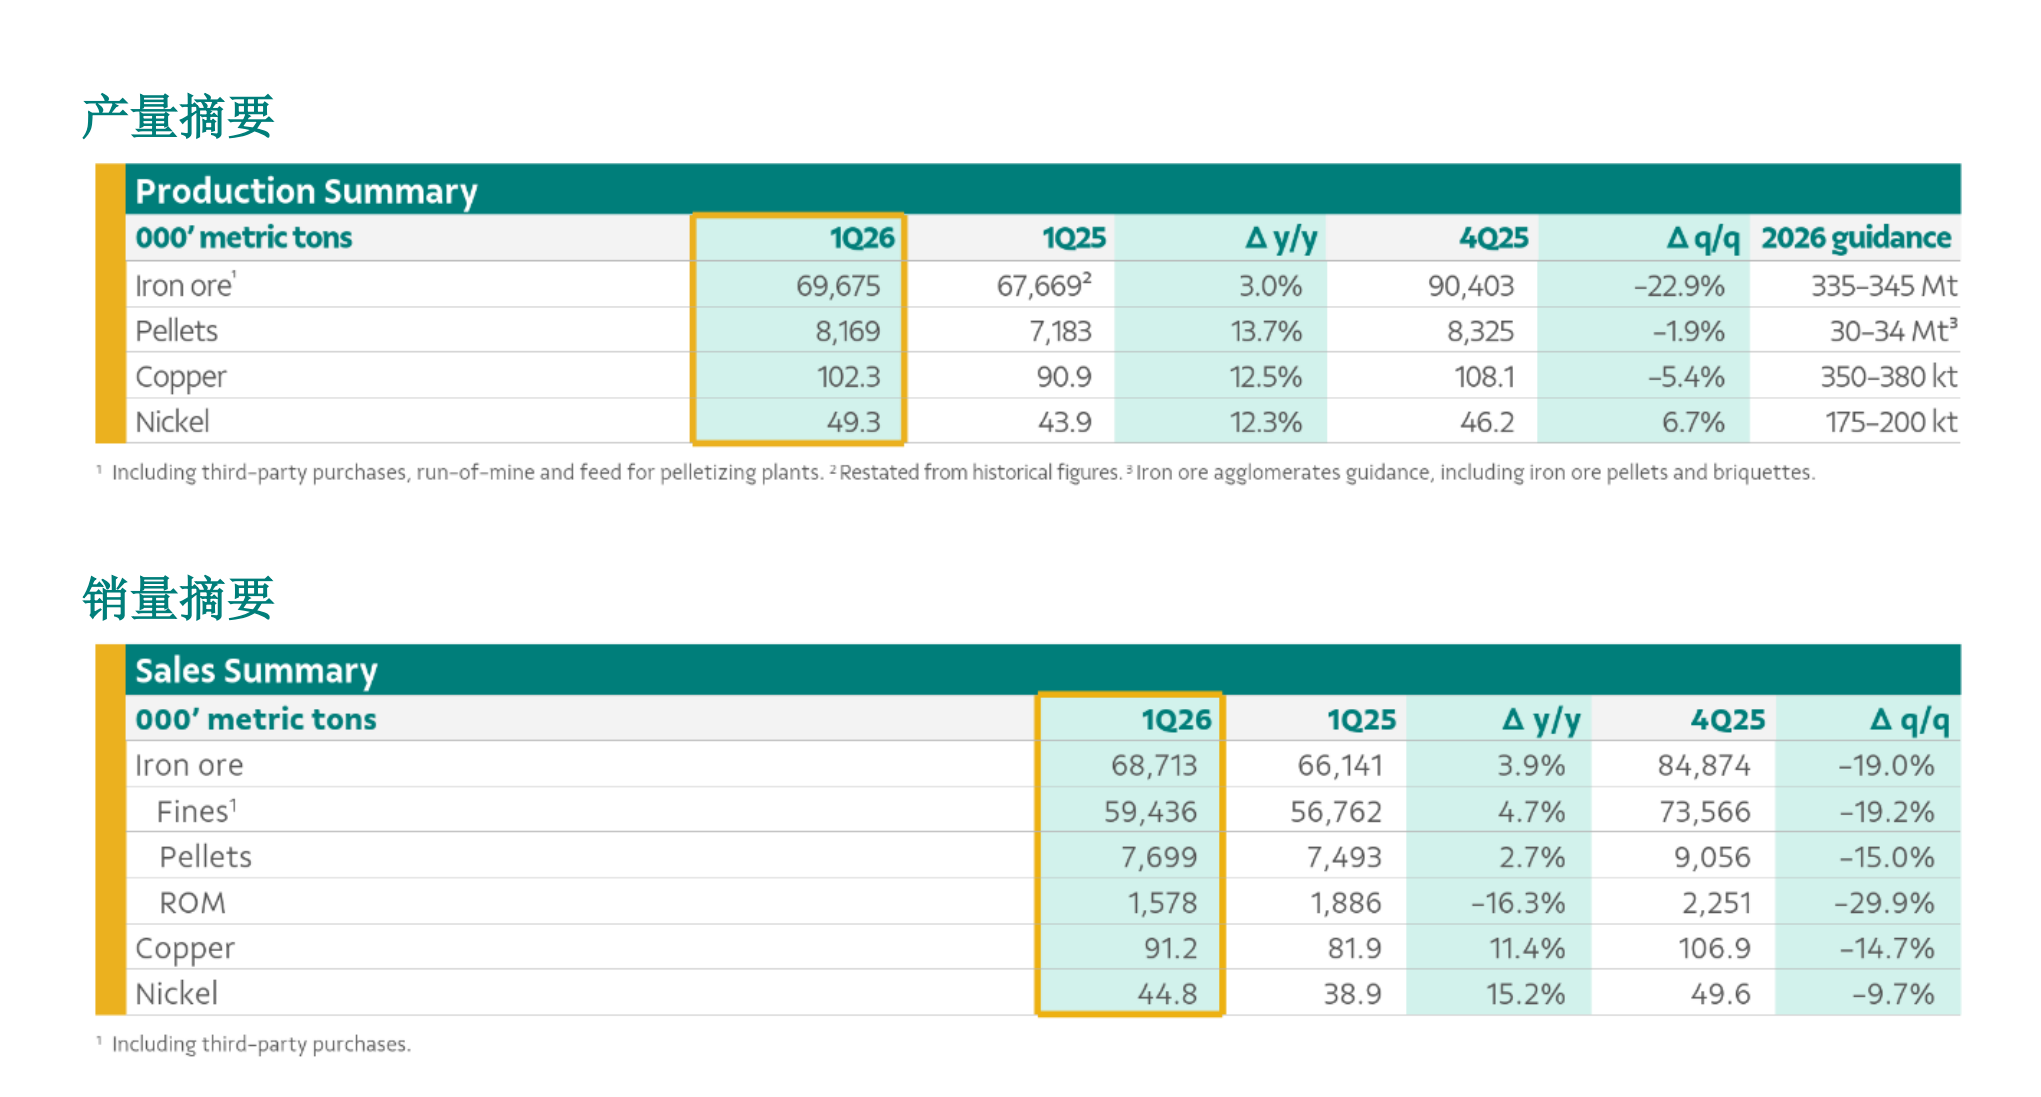Click the 1Q26 header in Sales Summary
This screenshot has height=1097, width=2041.
pos(1176,720)
